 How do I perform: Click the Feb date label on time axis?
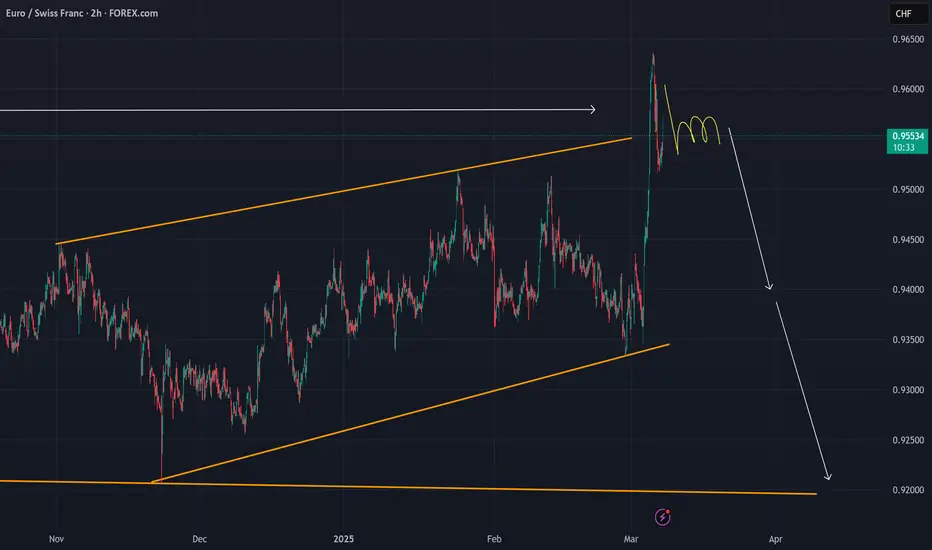click(494, 539)
